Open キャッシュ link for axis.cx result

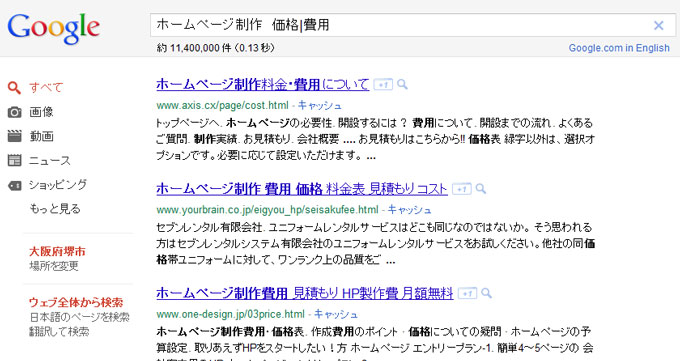point(320,105)
